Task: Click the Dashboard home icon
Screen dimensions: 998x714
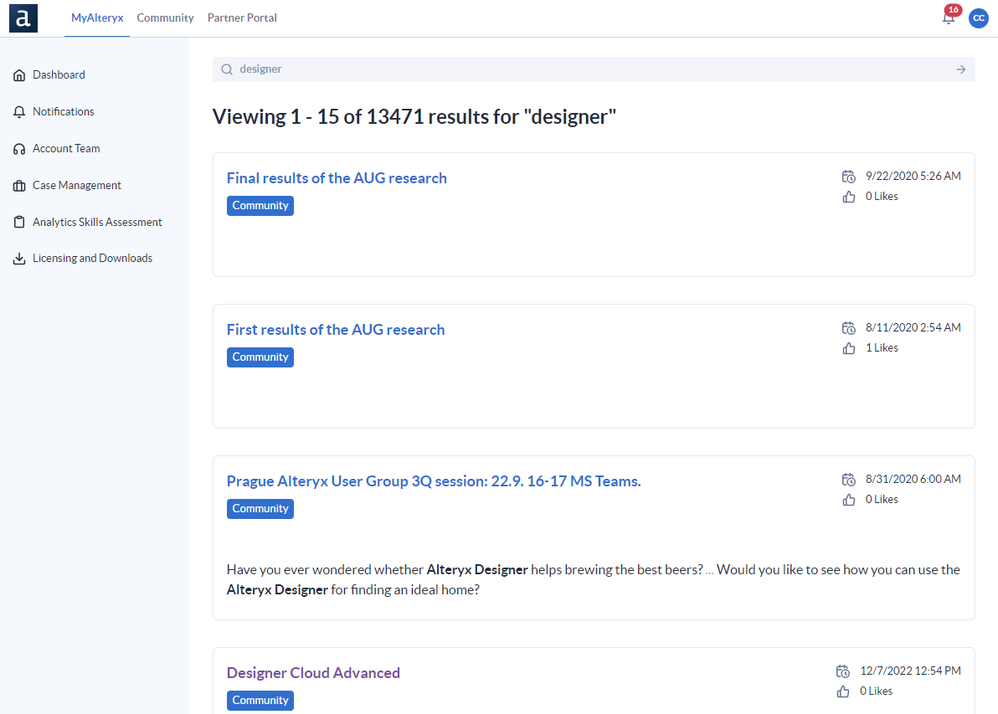Action: [19, 75]
